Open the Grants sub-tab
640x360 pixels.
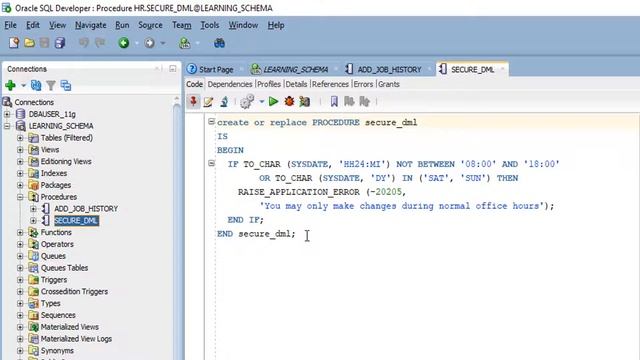(x=389, y=84)
